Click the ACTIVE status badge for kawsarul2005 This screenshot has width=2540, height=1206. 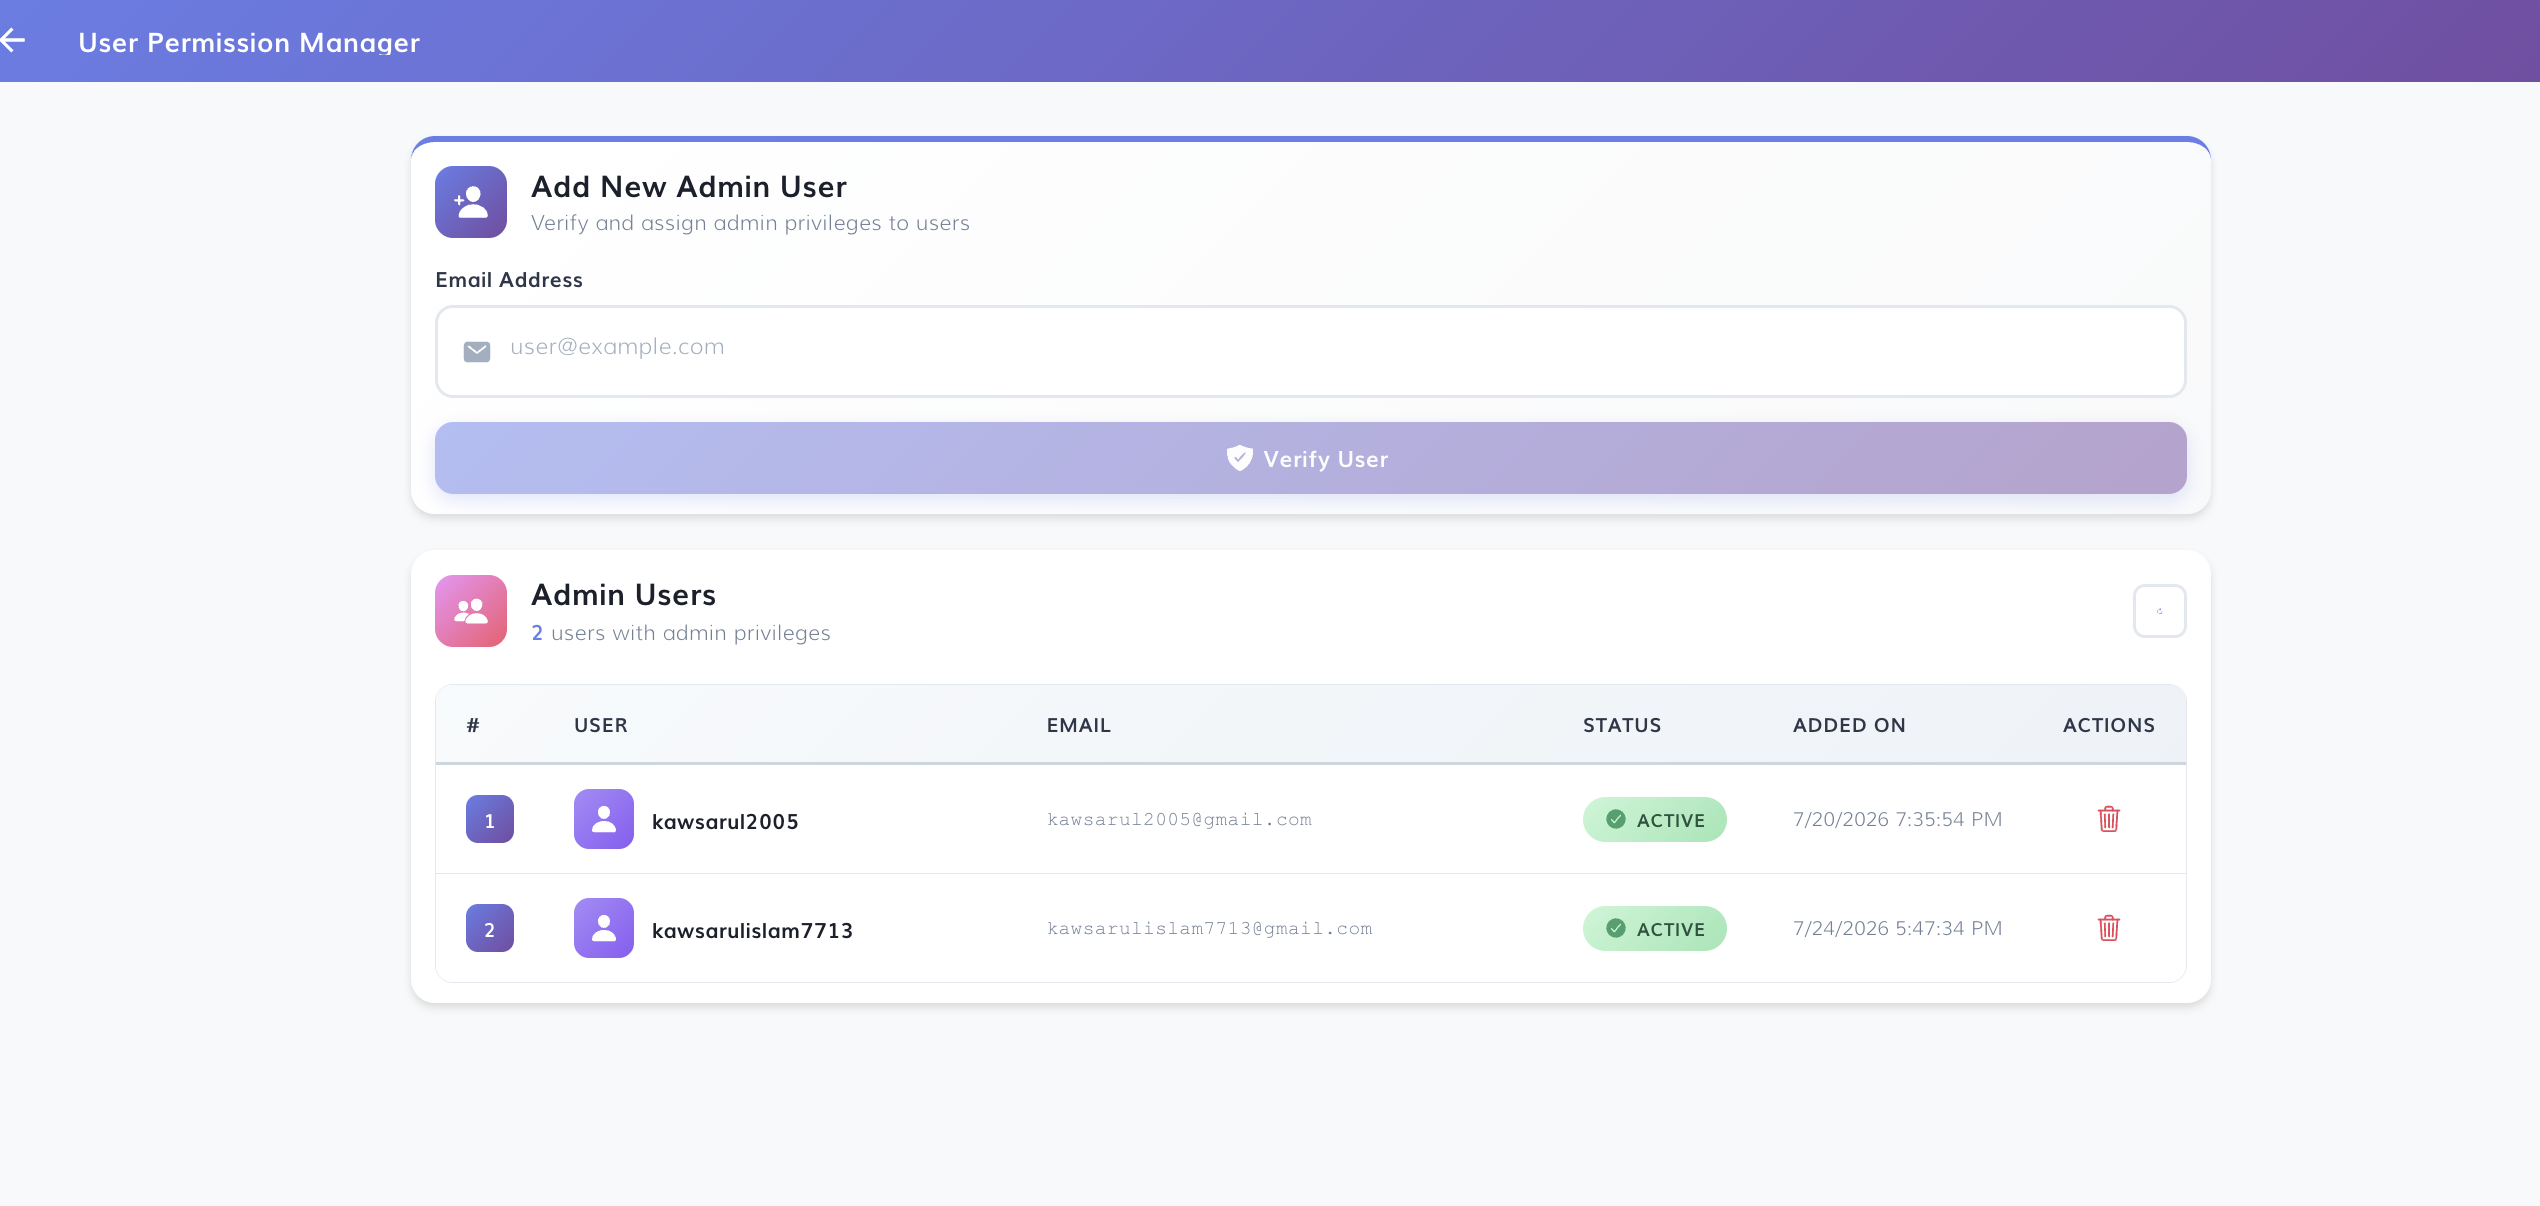point(1655,819)
